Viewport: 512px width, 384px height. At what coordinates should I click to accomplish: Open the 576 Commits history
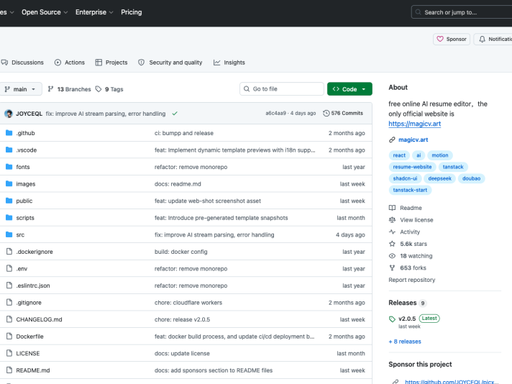(x=343, y=113)
